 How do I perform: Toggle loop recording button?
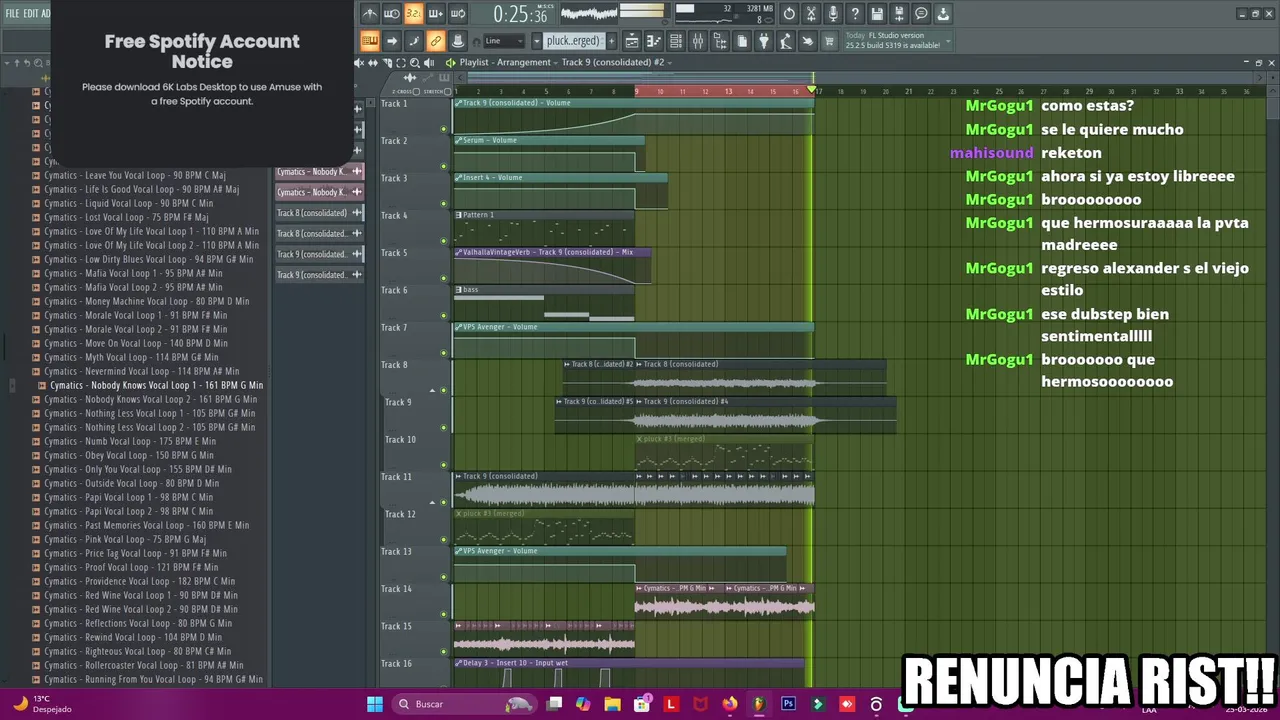(x=458, y=14)
